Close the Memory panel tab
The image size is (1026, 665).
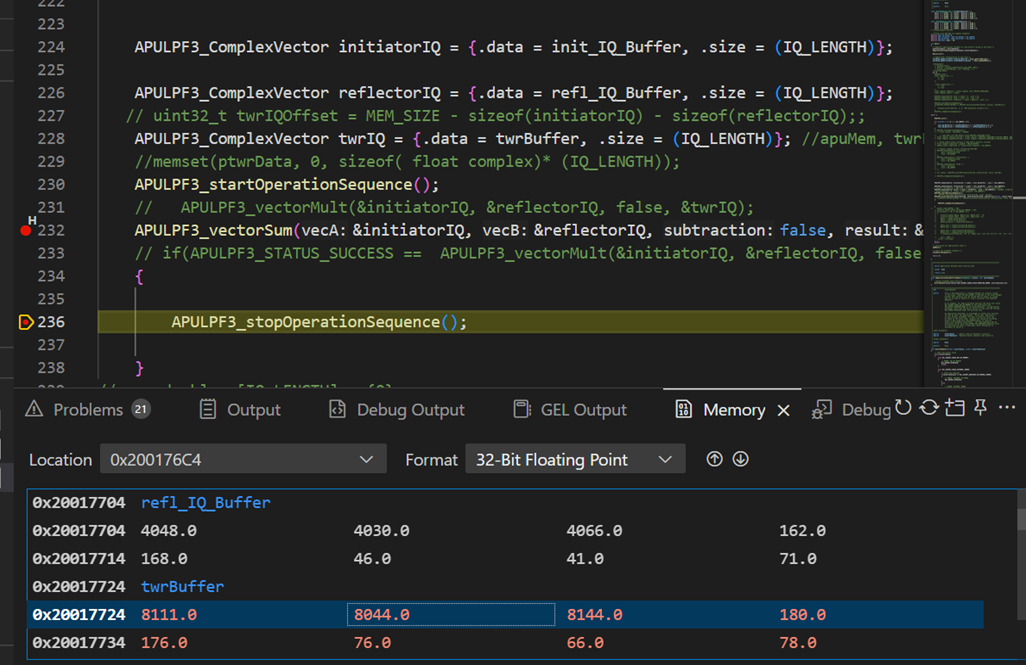pos(784,410)
